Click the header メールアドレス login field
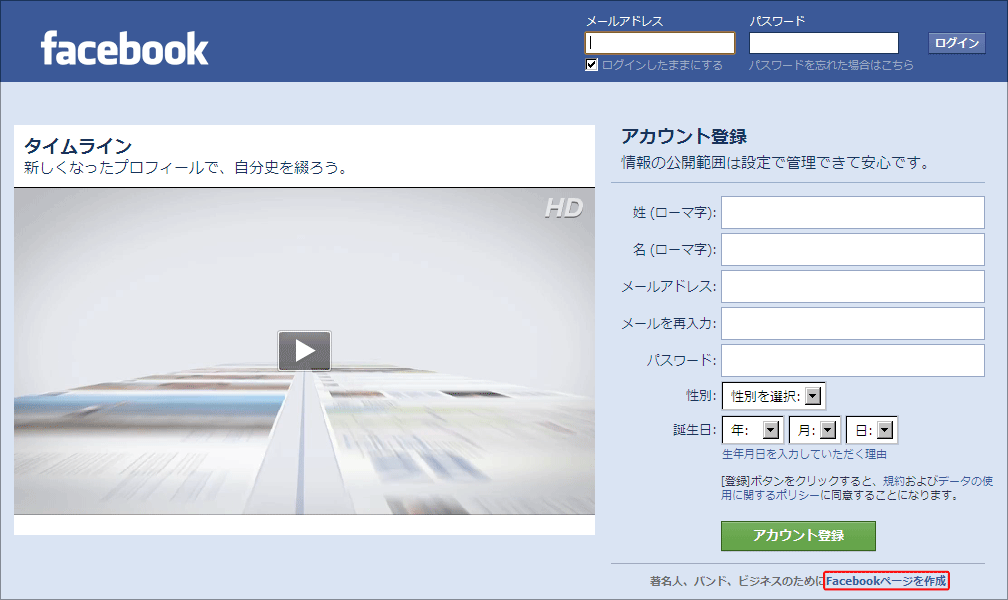This screenshot has height=600, width=1008. 660,43
